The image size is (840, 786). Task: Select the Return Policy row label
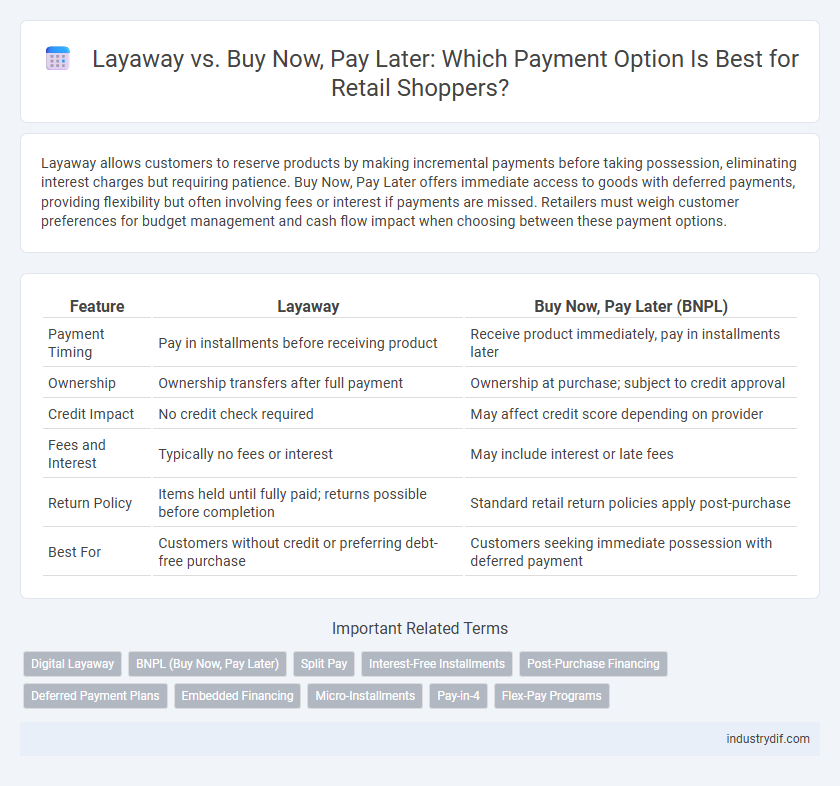[89, 503]
